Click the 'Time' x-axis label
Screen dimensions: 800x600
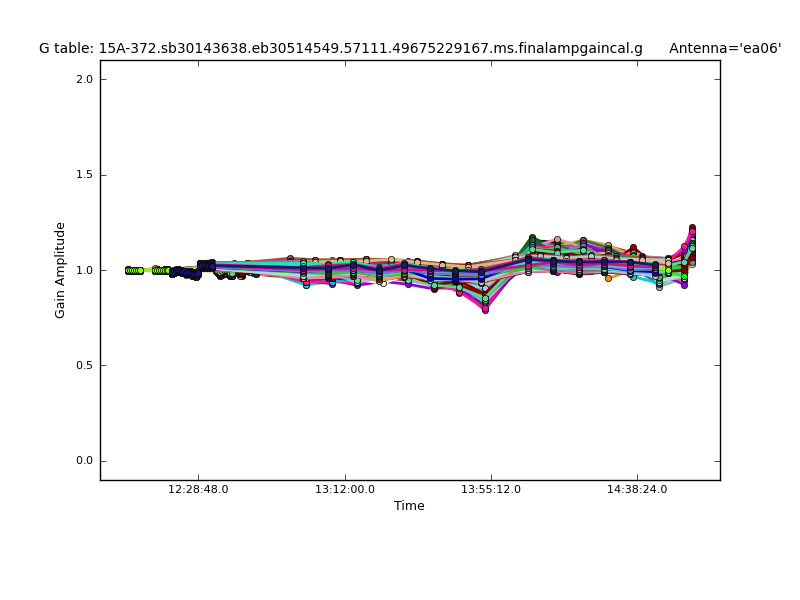click(x=409, y=506)
